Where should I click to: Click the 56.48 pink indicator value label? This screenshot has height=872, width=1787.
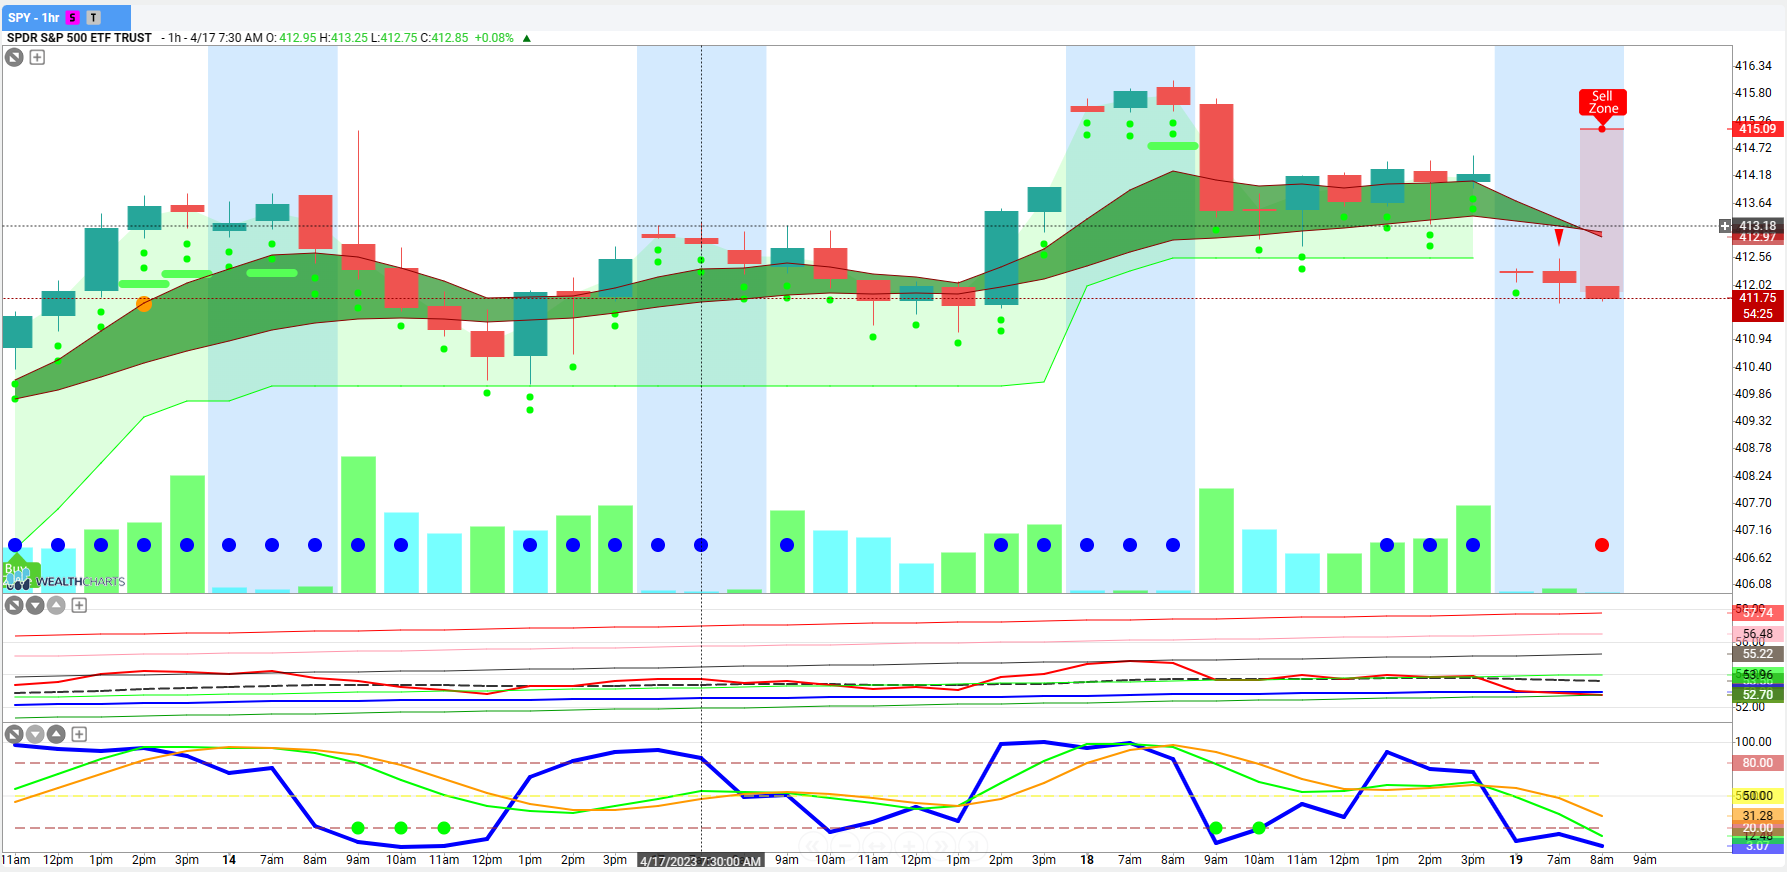coord(1757,634)
